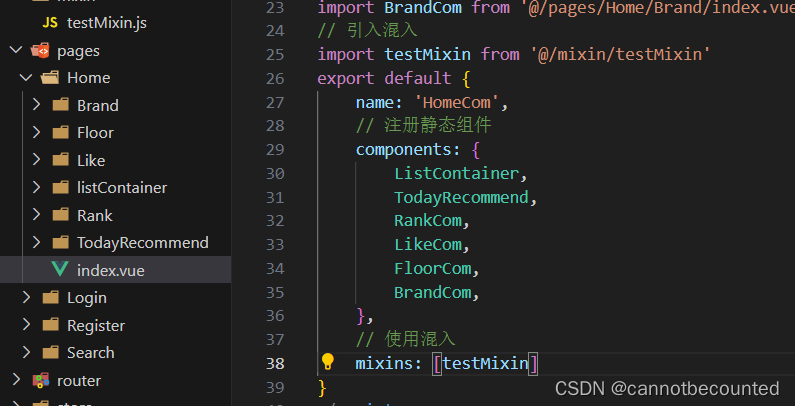The width and height of the screenshot is (795, 406).
Task: Expand the Rank folder chevron
Action: tap(36, 214)
